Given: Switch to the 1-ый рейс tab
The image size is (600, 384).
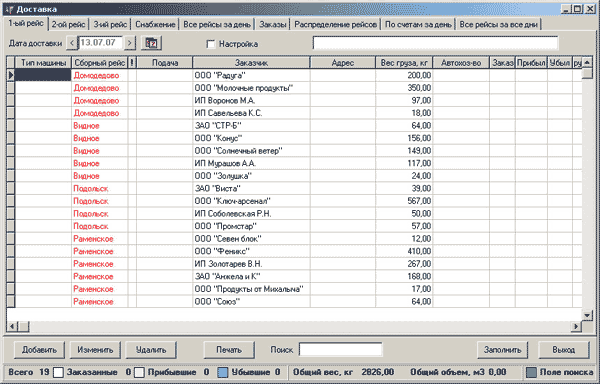Looking at the screenshot, I should 26,23.
